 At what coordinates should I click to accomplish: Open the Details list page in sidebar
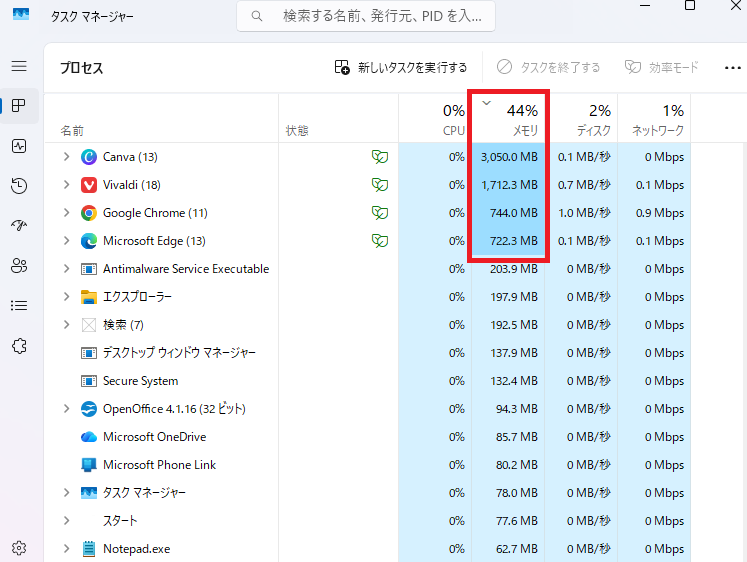tap(19, 305)
